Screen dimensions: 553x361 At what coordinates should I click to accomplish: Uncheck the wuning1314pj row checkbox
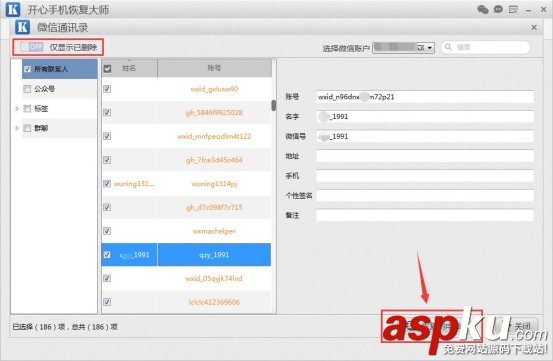pos(107,184)
